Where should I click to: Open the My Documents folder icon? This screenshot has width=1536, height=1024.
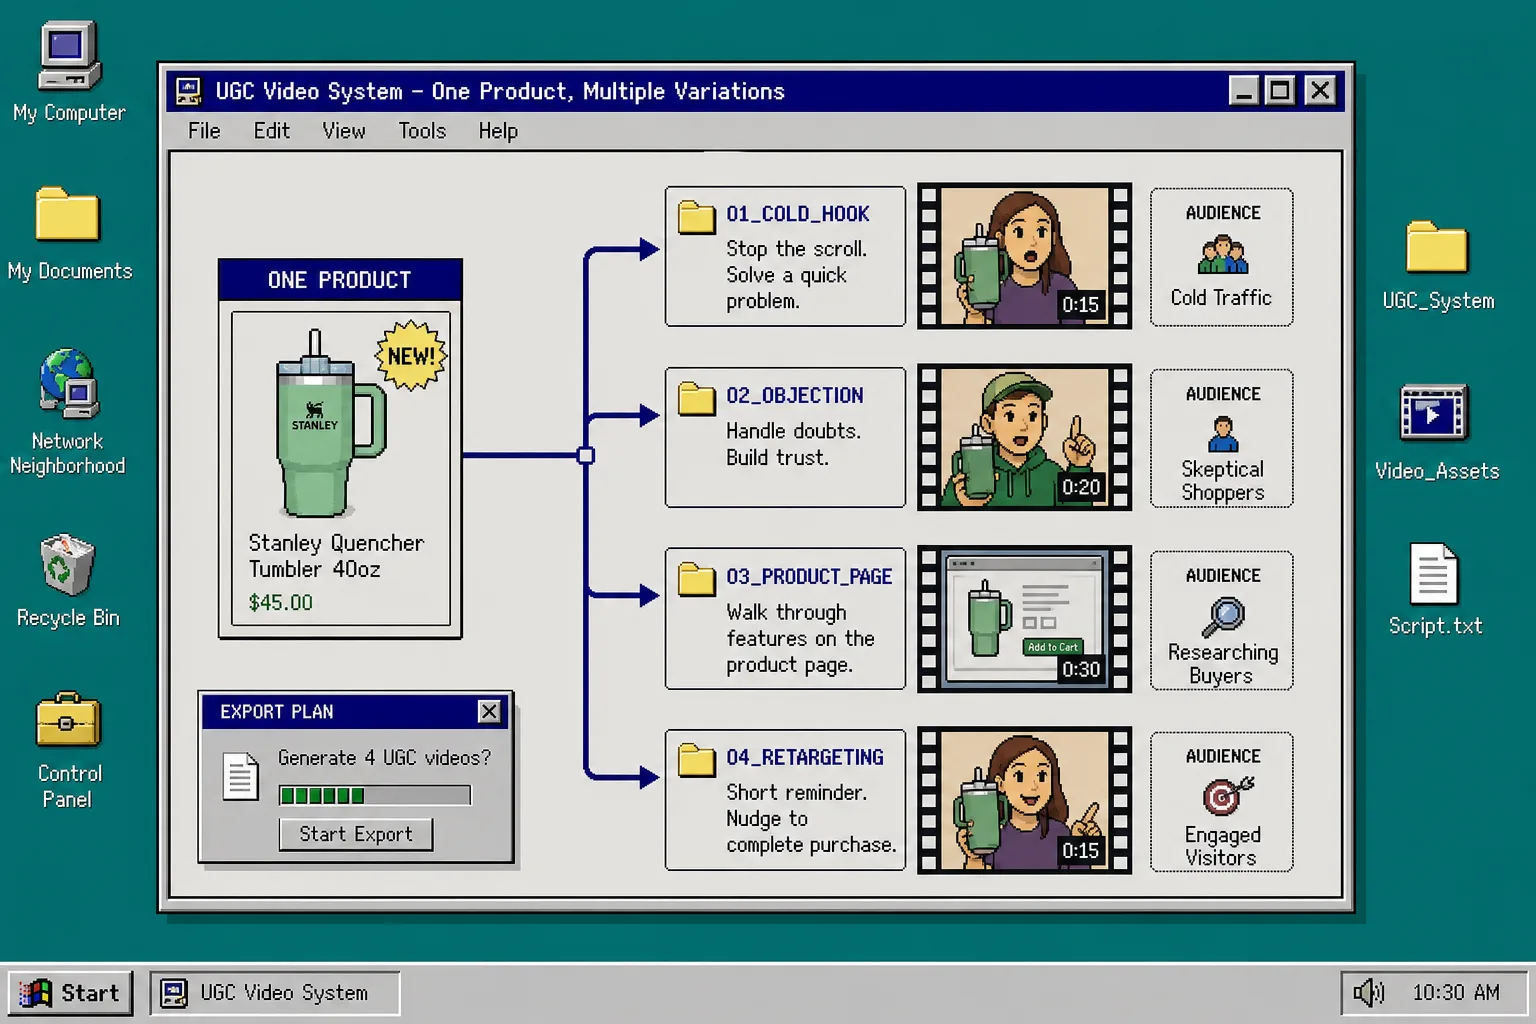click(67, 214)
